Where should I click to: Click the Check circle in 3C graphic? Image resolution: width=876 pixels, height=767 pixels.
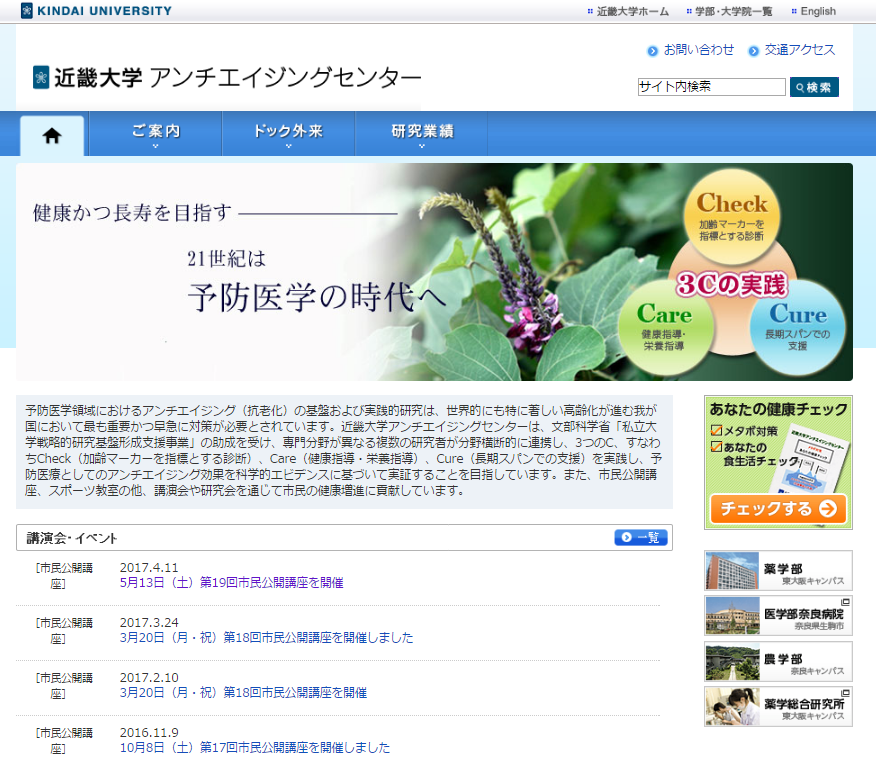coord(732,214)
